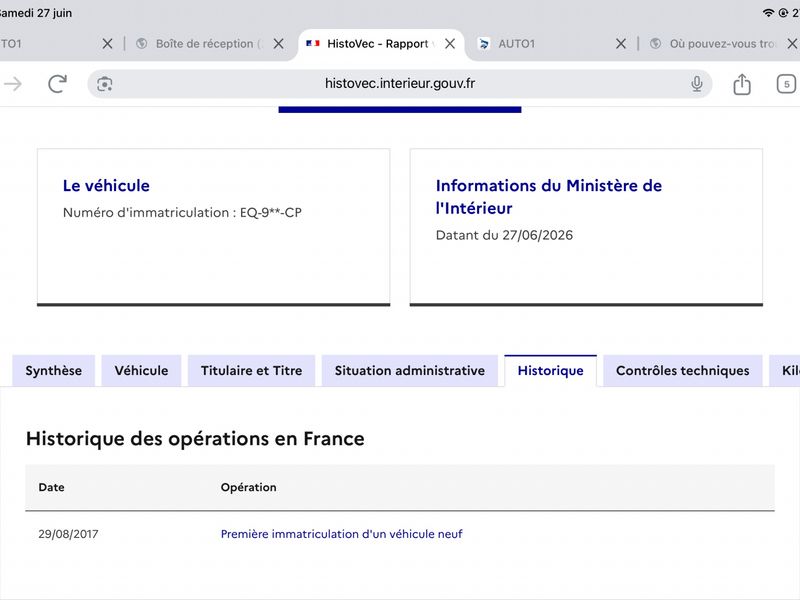Close the second AUTO1 tab
The image size is (800, 600).
click(x=620, y=44)
